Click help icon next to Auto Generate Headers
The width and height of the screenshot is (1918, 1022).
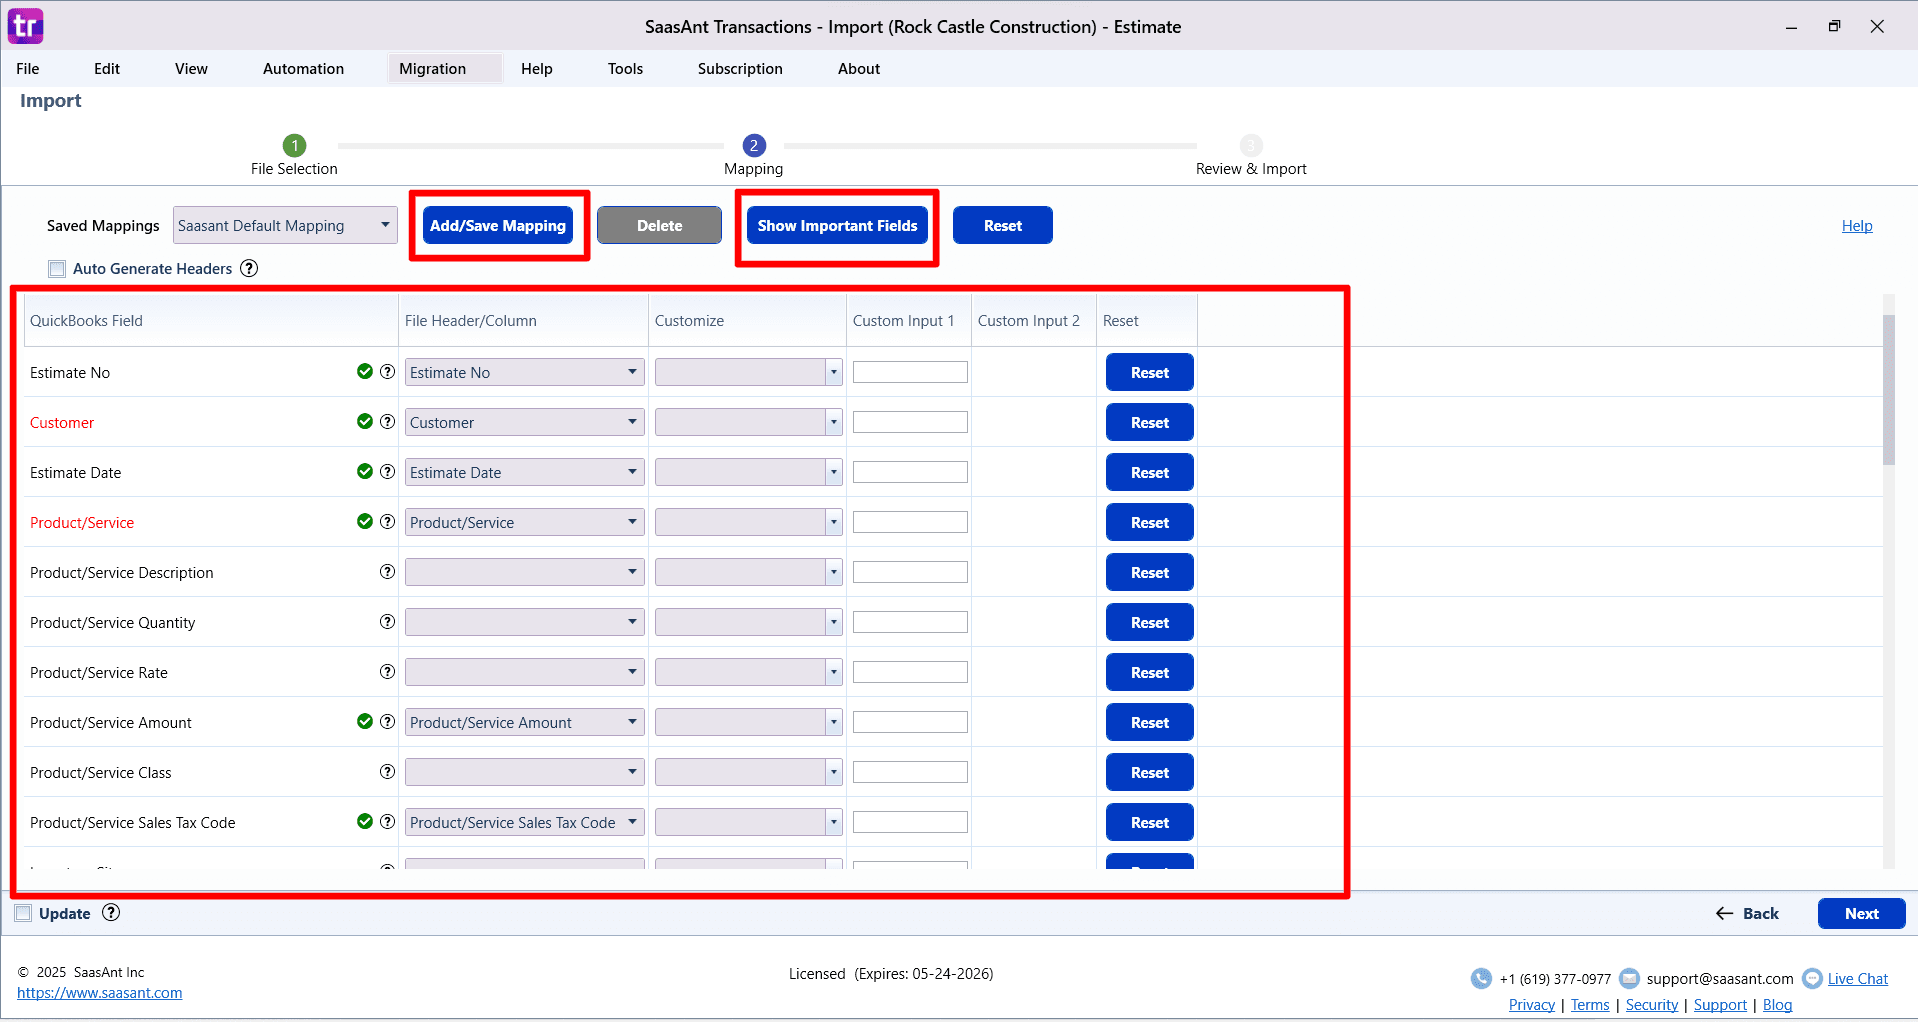249,268
